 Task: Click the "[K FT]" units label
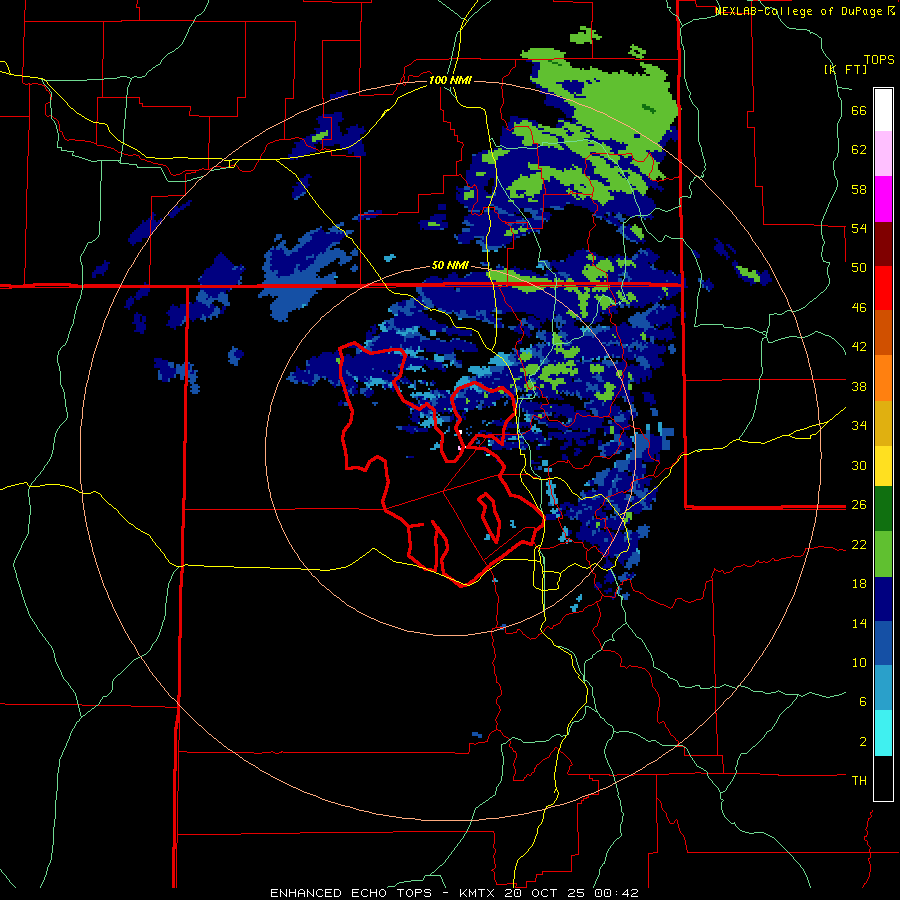tap(845, 69)
